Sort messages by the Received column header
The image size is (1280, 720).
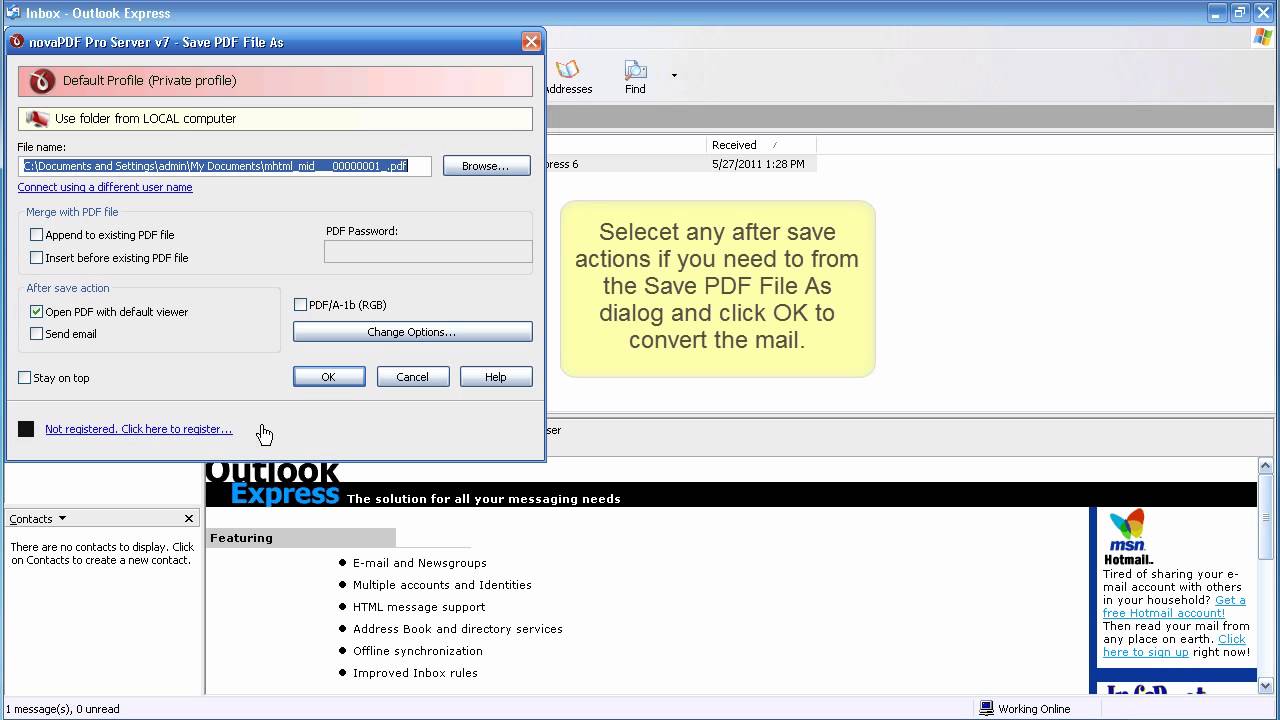click(x=761, y=145)
